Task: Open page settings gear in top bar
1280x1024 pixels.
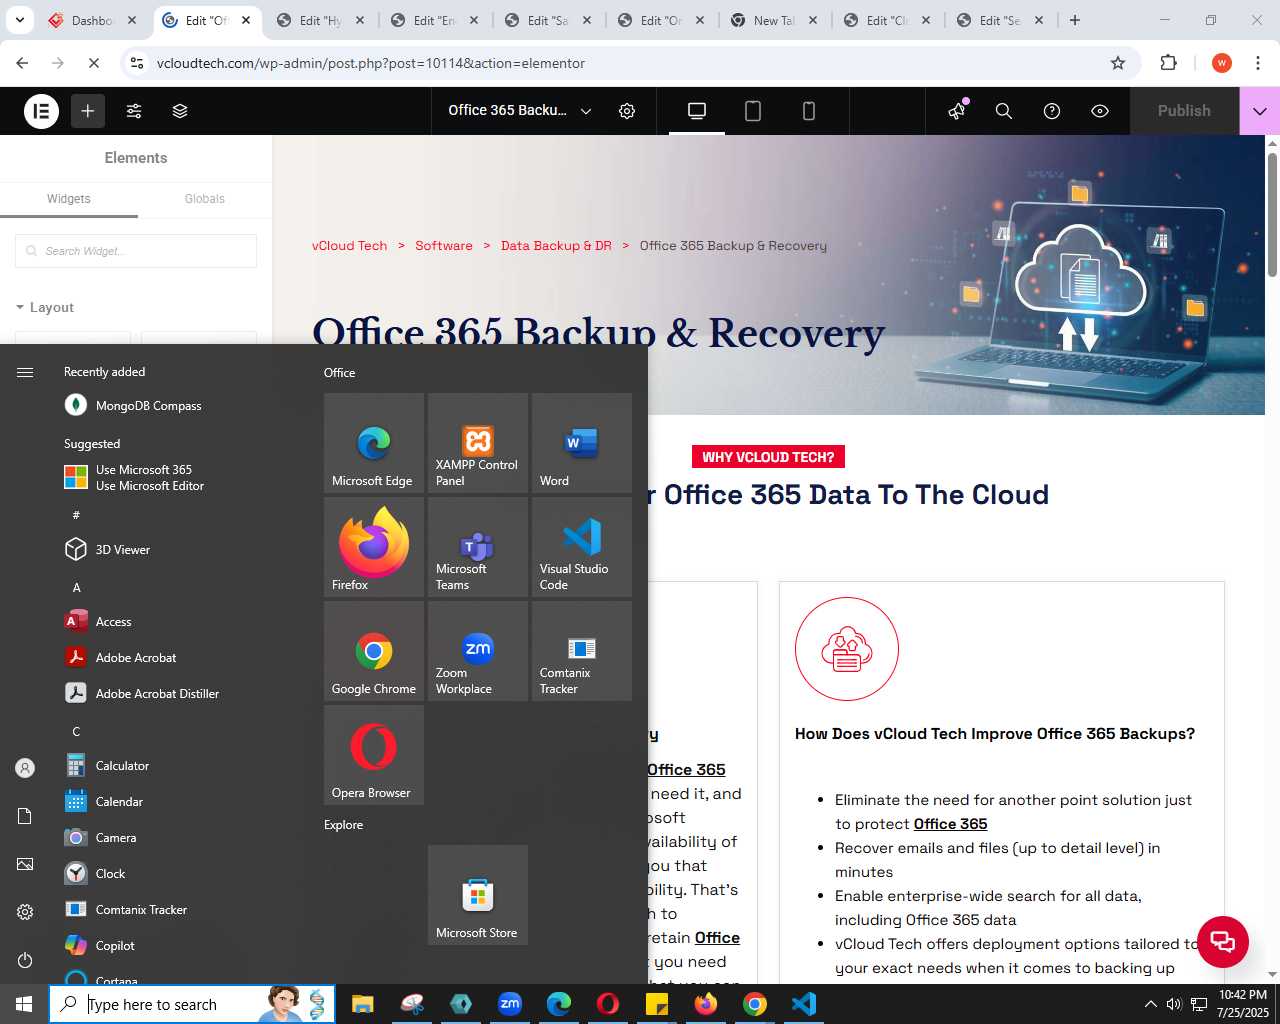Action: [627, 111]
